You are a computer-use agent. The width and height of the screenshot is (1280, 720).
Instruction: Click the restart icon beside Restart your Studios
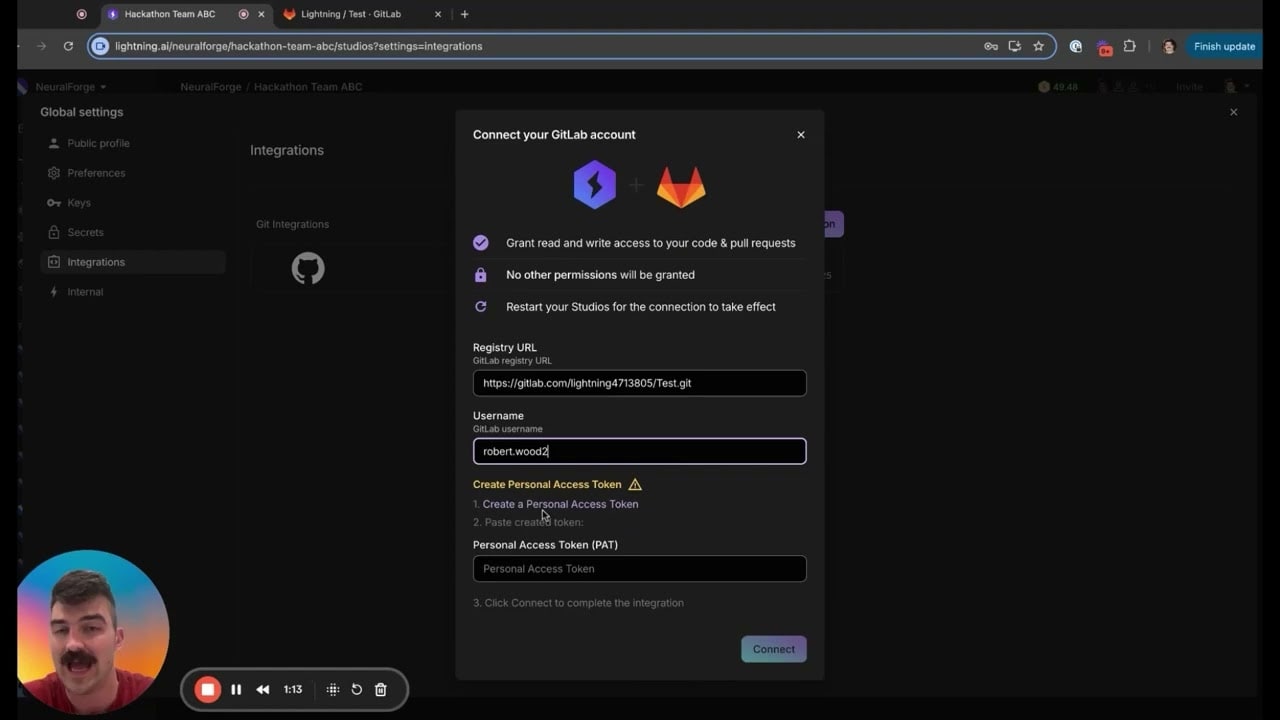coord(481,307)
